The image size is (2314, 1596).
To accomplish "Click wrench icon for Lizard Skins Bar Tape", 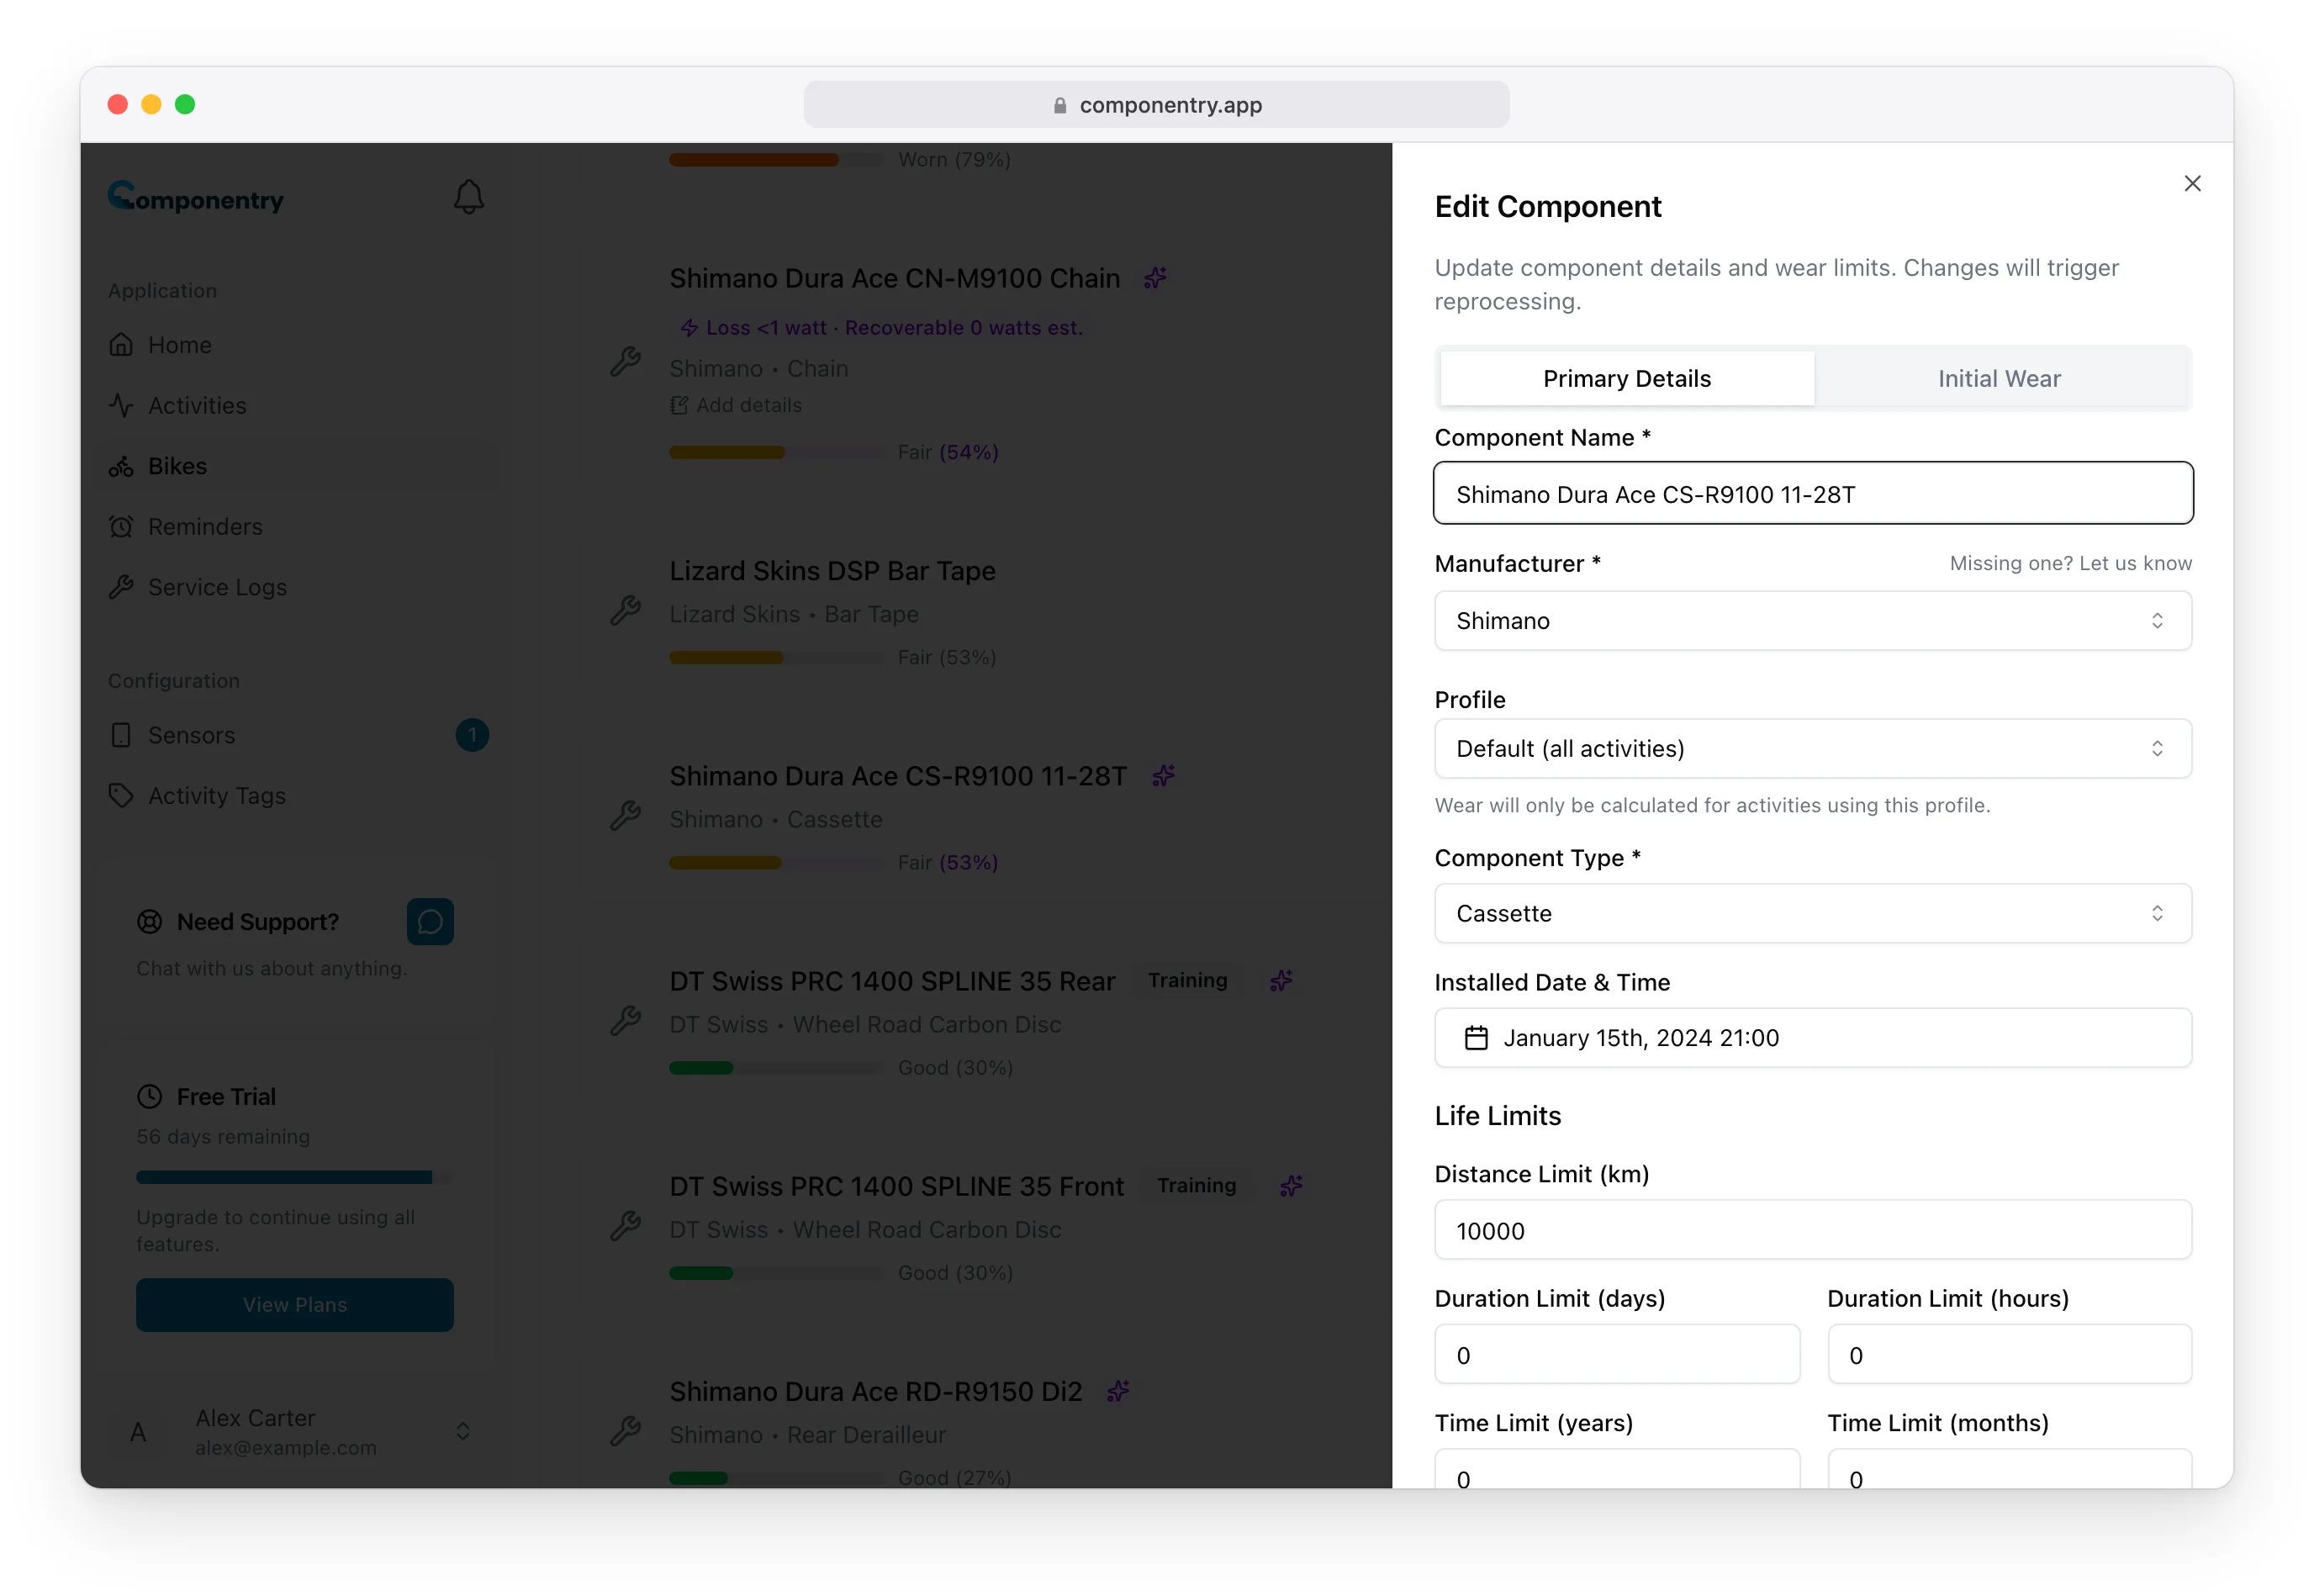I will coord(626,610).
